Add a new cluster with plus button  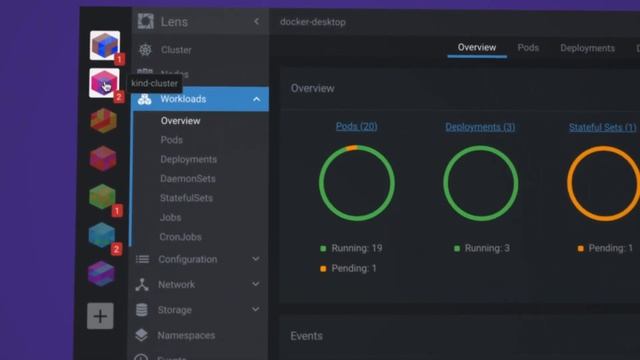click(100, 316)
